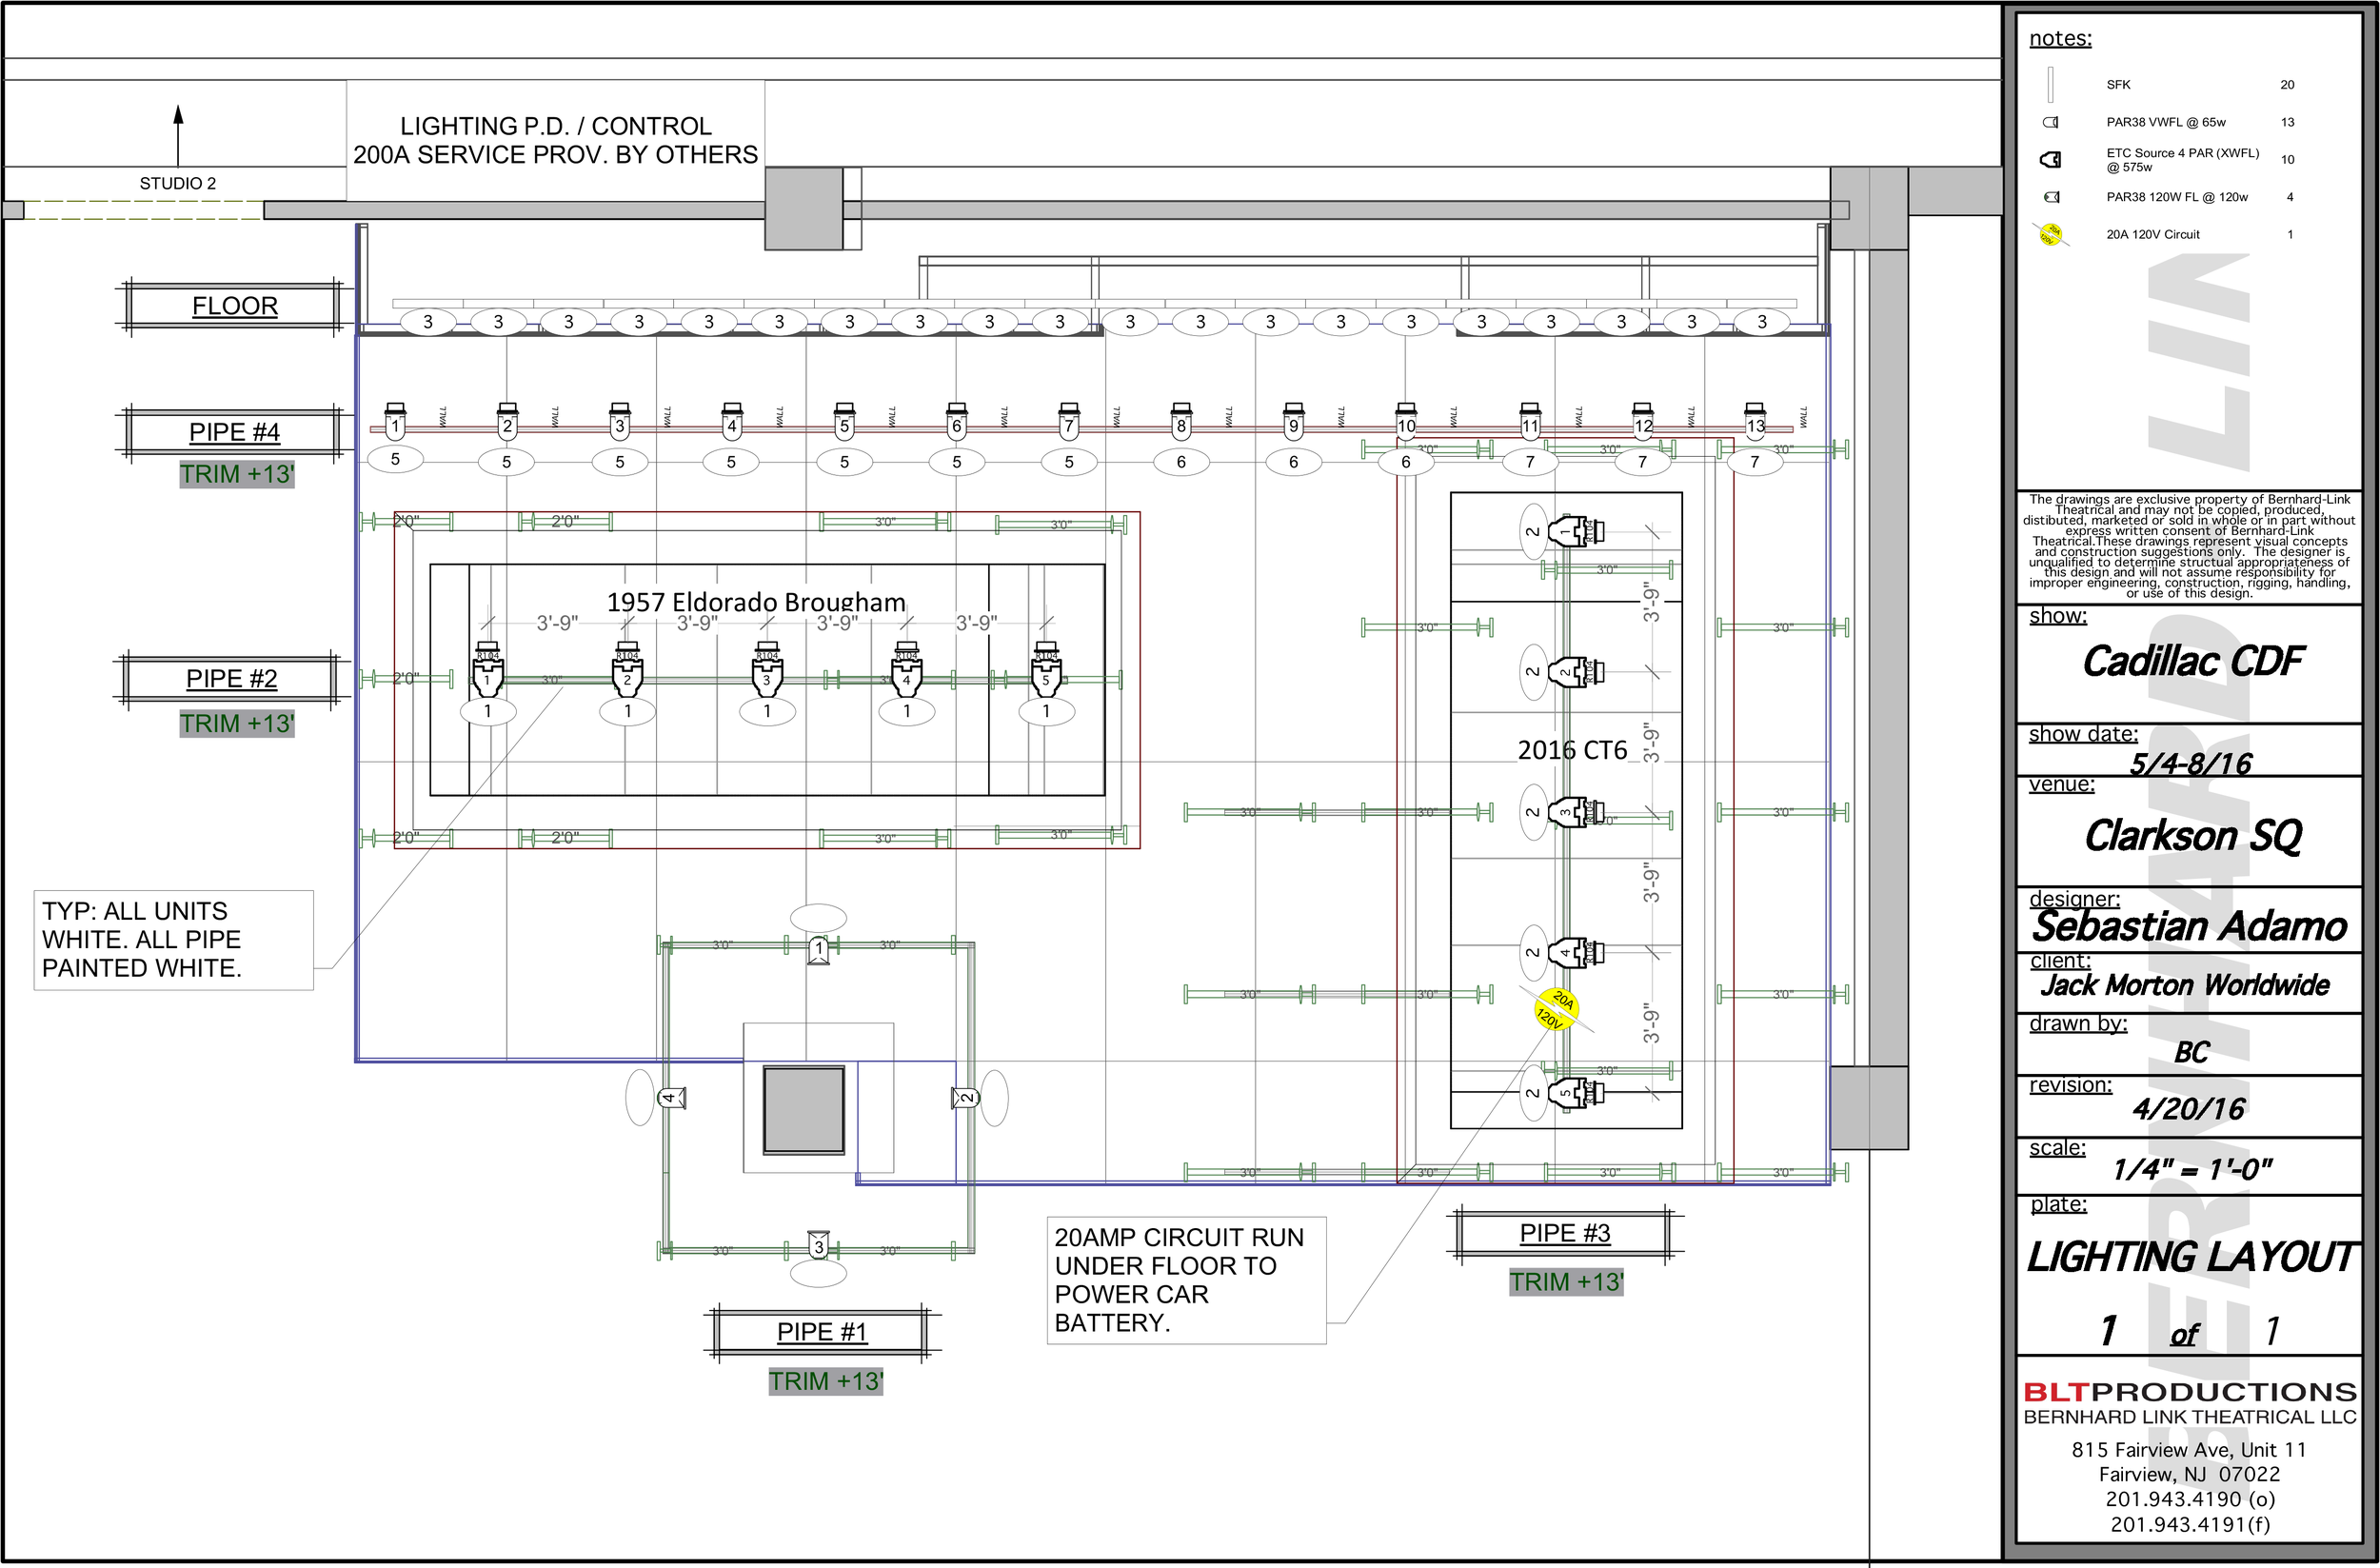
Task: Click the '20AMP CIRCUIT RUN UNDER FLOOR' note
Action: coord(1187,1280)
